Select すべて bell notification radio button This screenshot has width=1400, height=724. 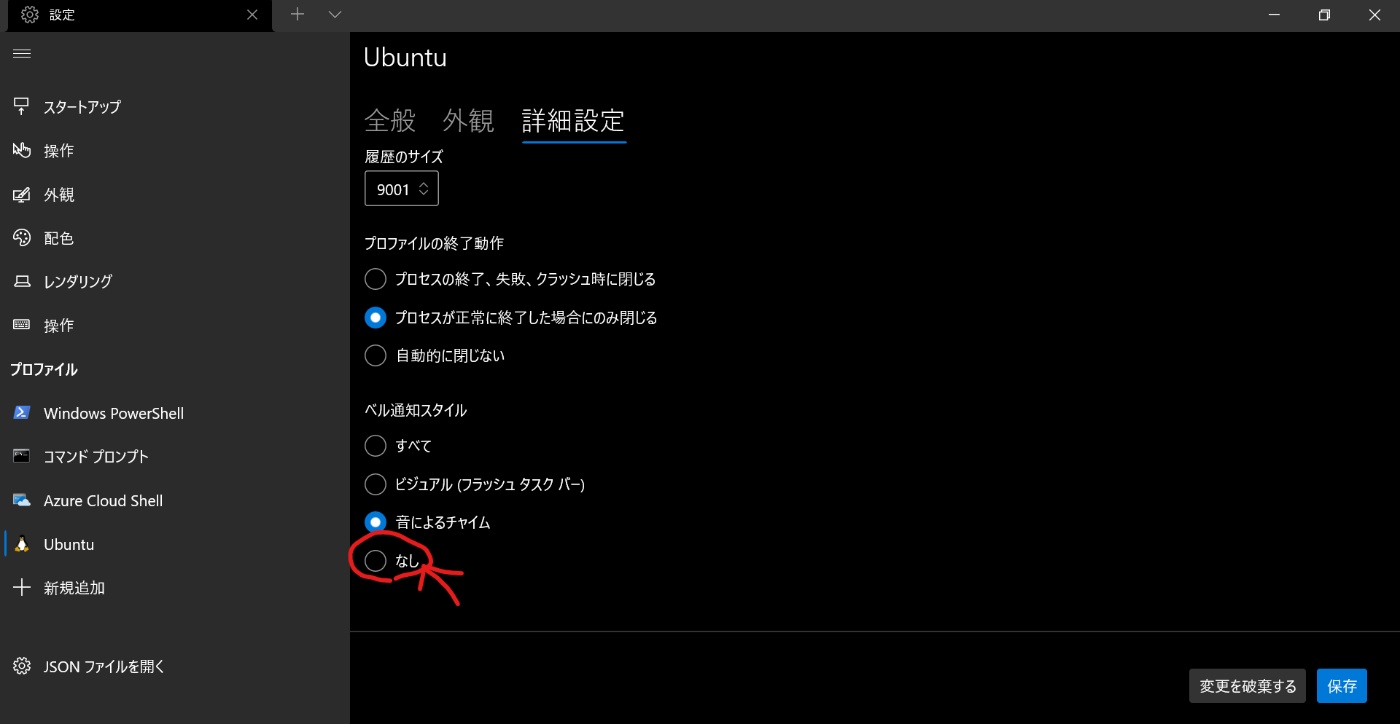(375, 445)
